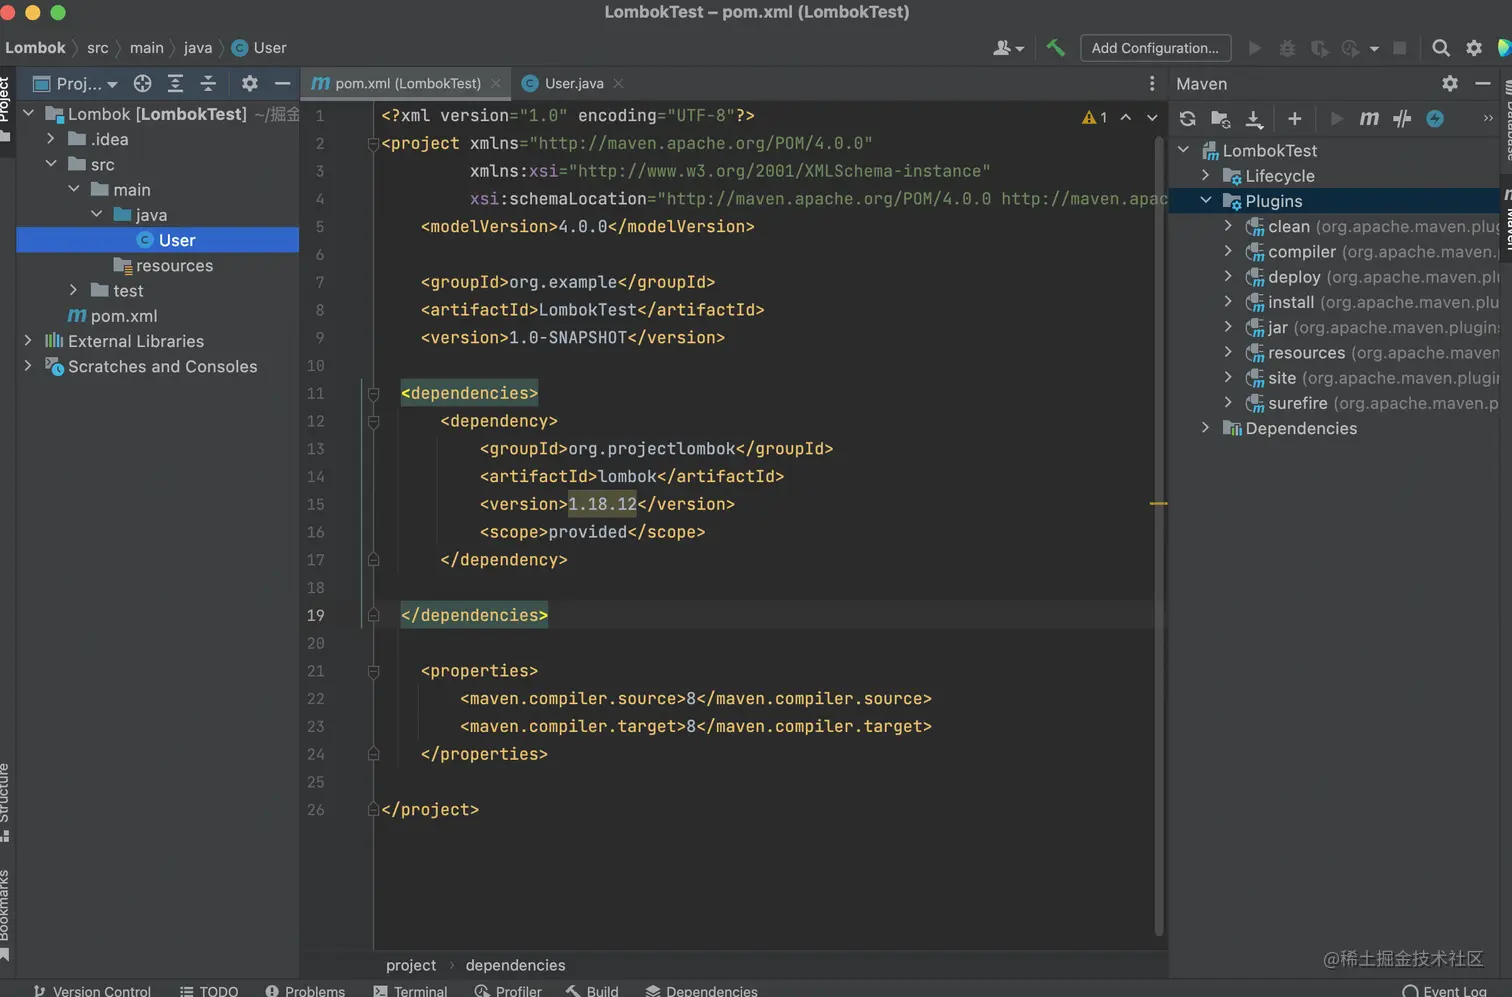Toggle fold on dependencies tag line 11
Screen dimensions: 1512x997
[373, 394]
